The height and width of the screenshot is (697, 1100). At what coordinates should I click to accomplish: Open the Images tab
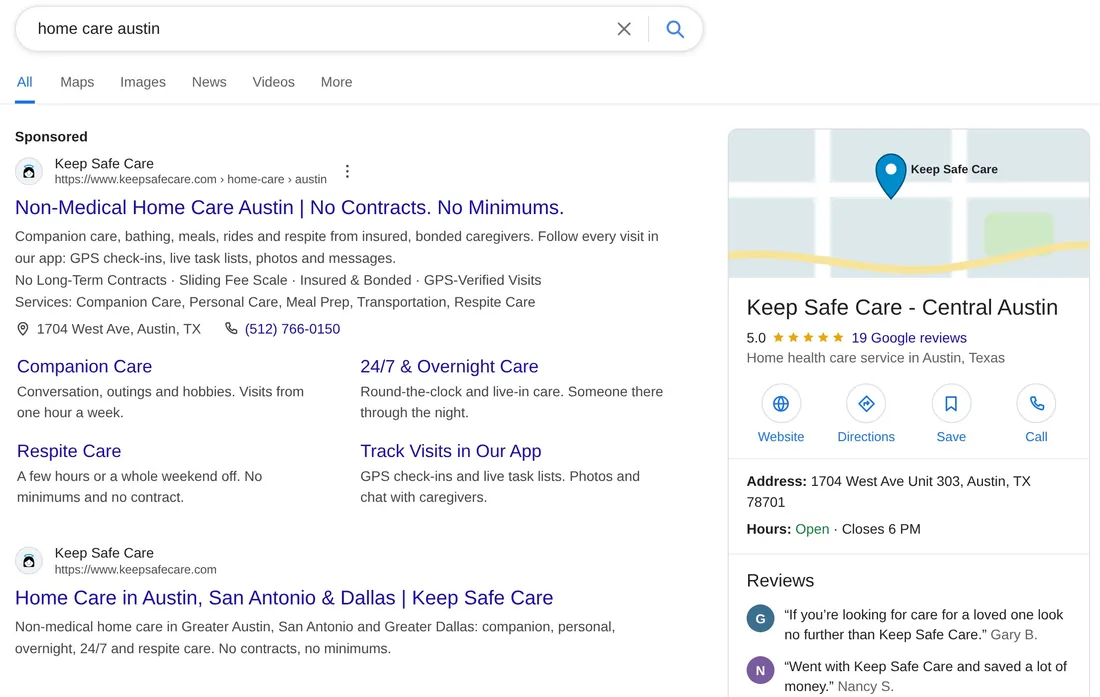click(143, 82)
